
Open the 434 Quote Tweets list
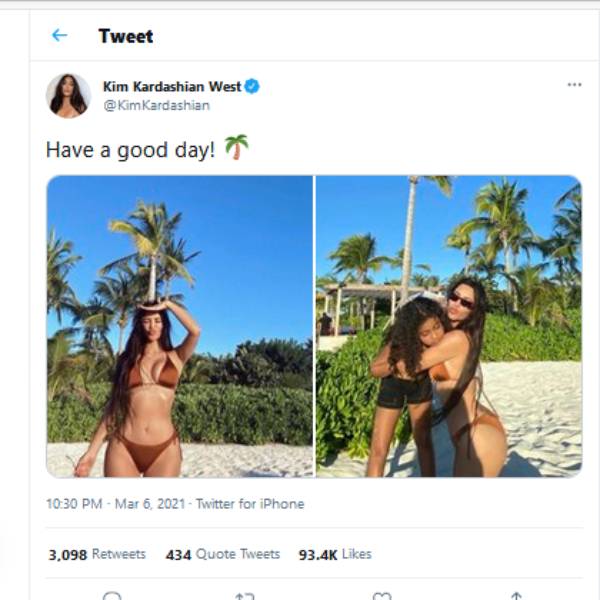(x=223, y=554)
